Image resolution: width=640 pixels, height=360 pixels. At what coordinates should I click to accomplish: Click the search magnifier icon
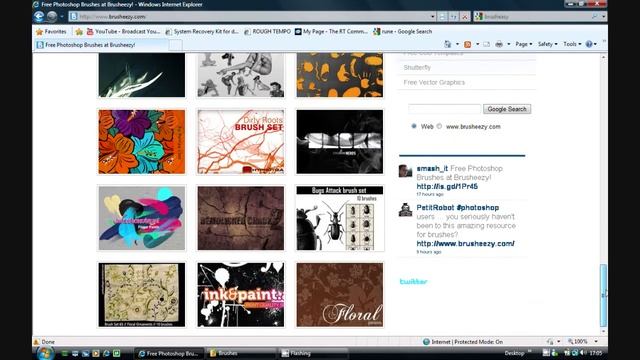(x=595, y=17)
